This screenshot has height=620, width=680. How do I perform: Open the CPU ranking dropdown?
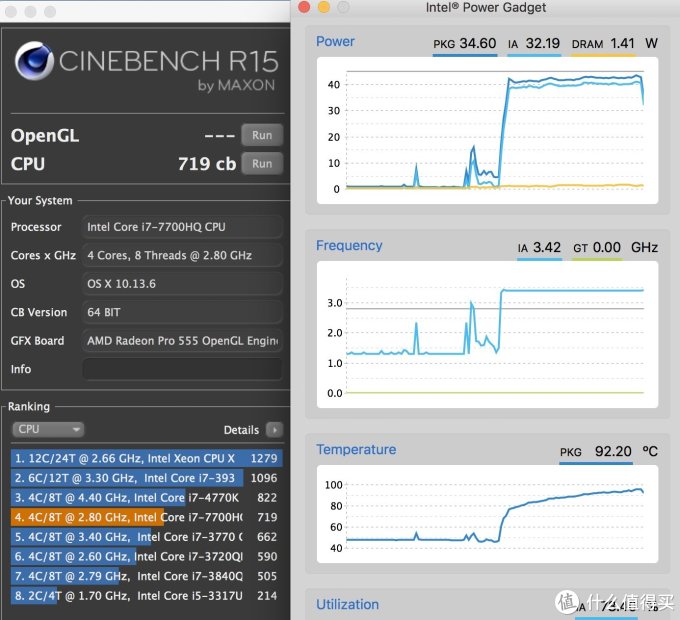(48, 430)
